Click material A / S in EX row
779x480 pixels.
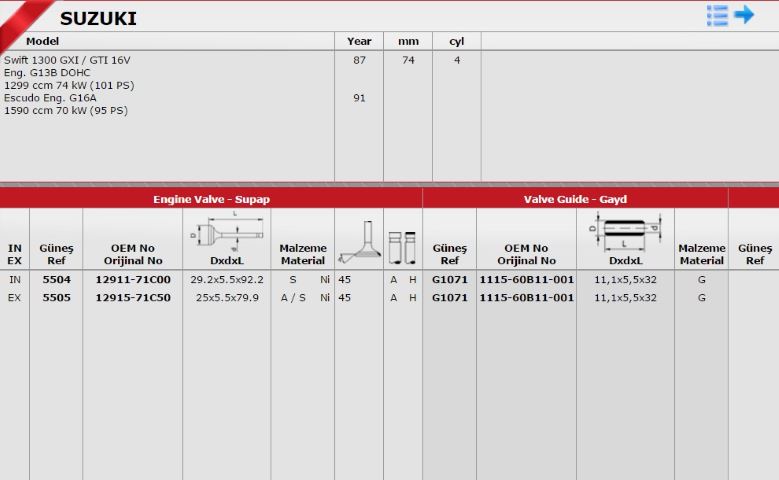(x=293, y=297)
